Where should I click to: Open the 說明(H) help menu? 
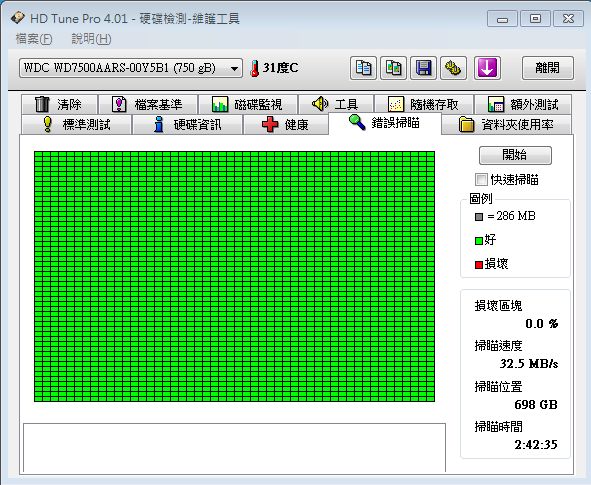tap(91, 39)
